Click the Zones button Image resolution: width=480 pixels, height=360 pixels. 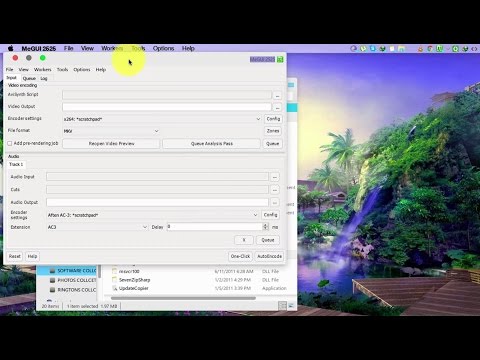click(x=273, y=131)
